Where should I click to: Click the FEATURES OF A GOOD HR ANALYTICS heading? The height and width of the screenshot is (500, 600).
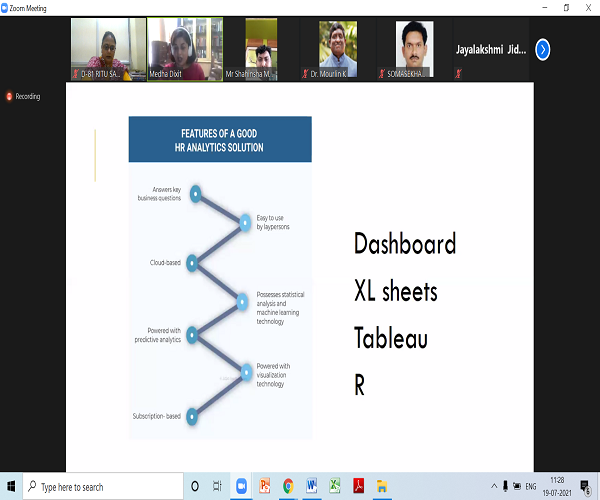[x=219, y=140]
